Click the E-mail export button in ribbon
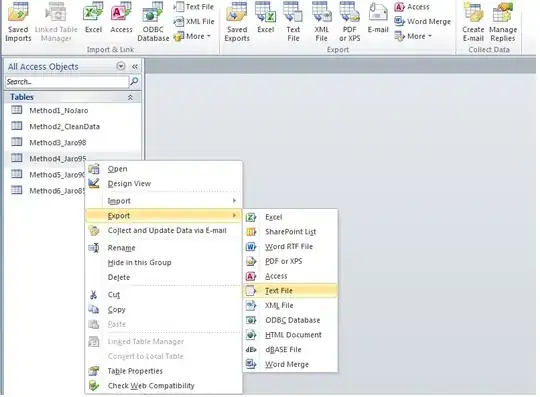This screenshot has height=397, width=540. pyautogui.click(x=378, y=18)
